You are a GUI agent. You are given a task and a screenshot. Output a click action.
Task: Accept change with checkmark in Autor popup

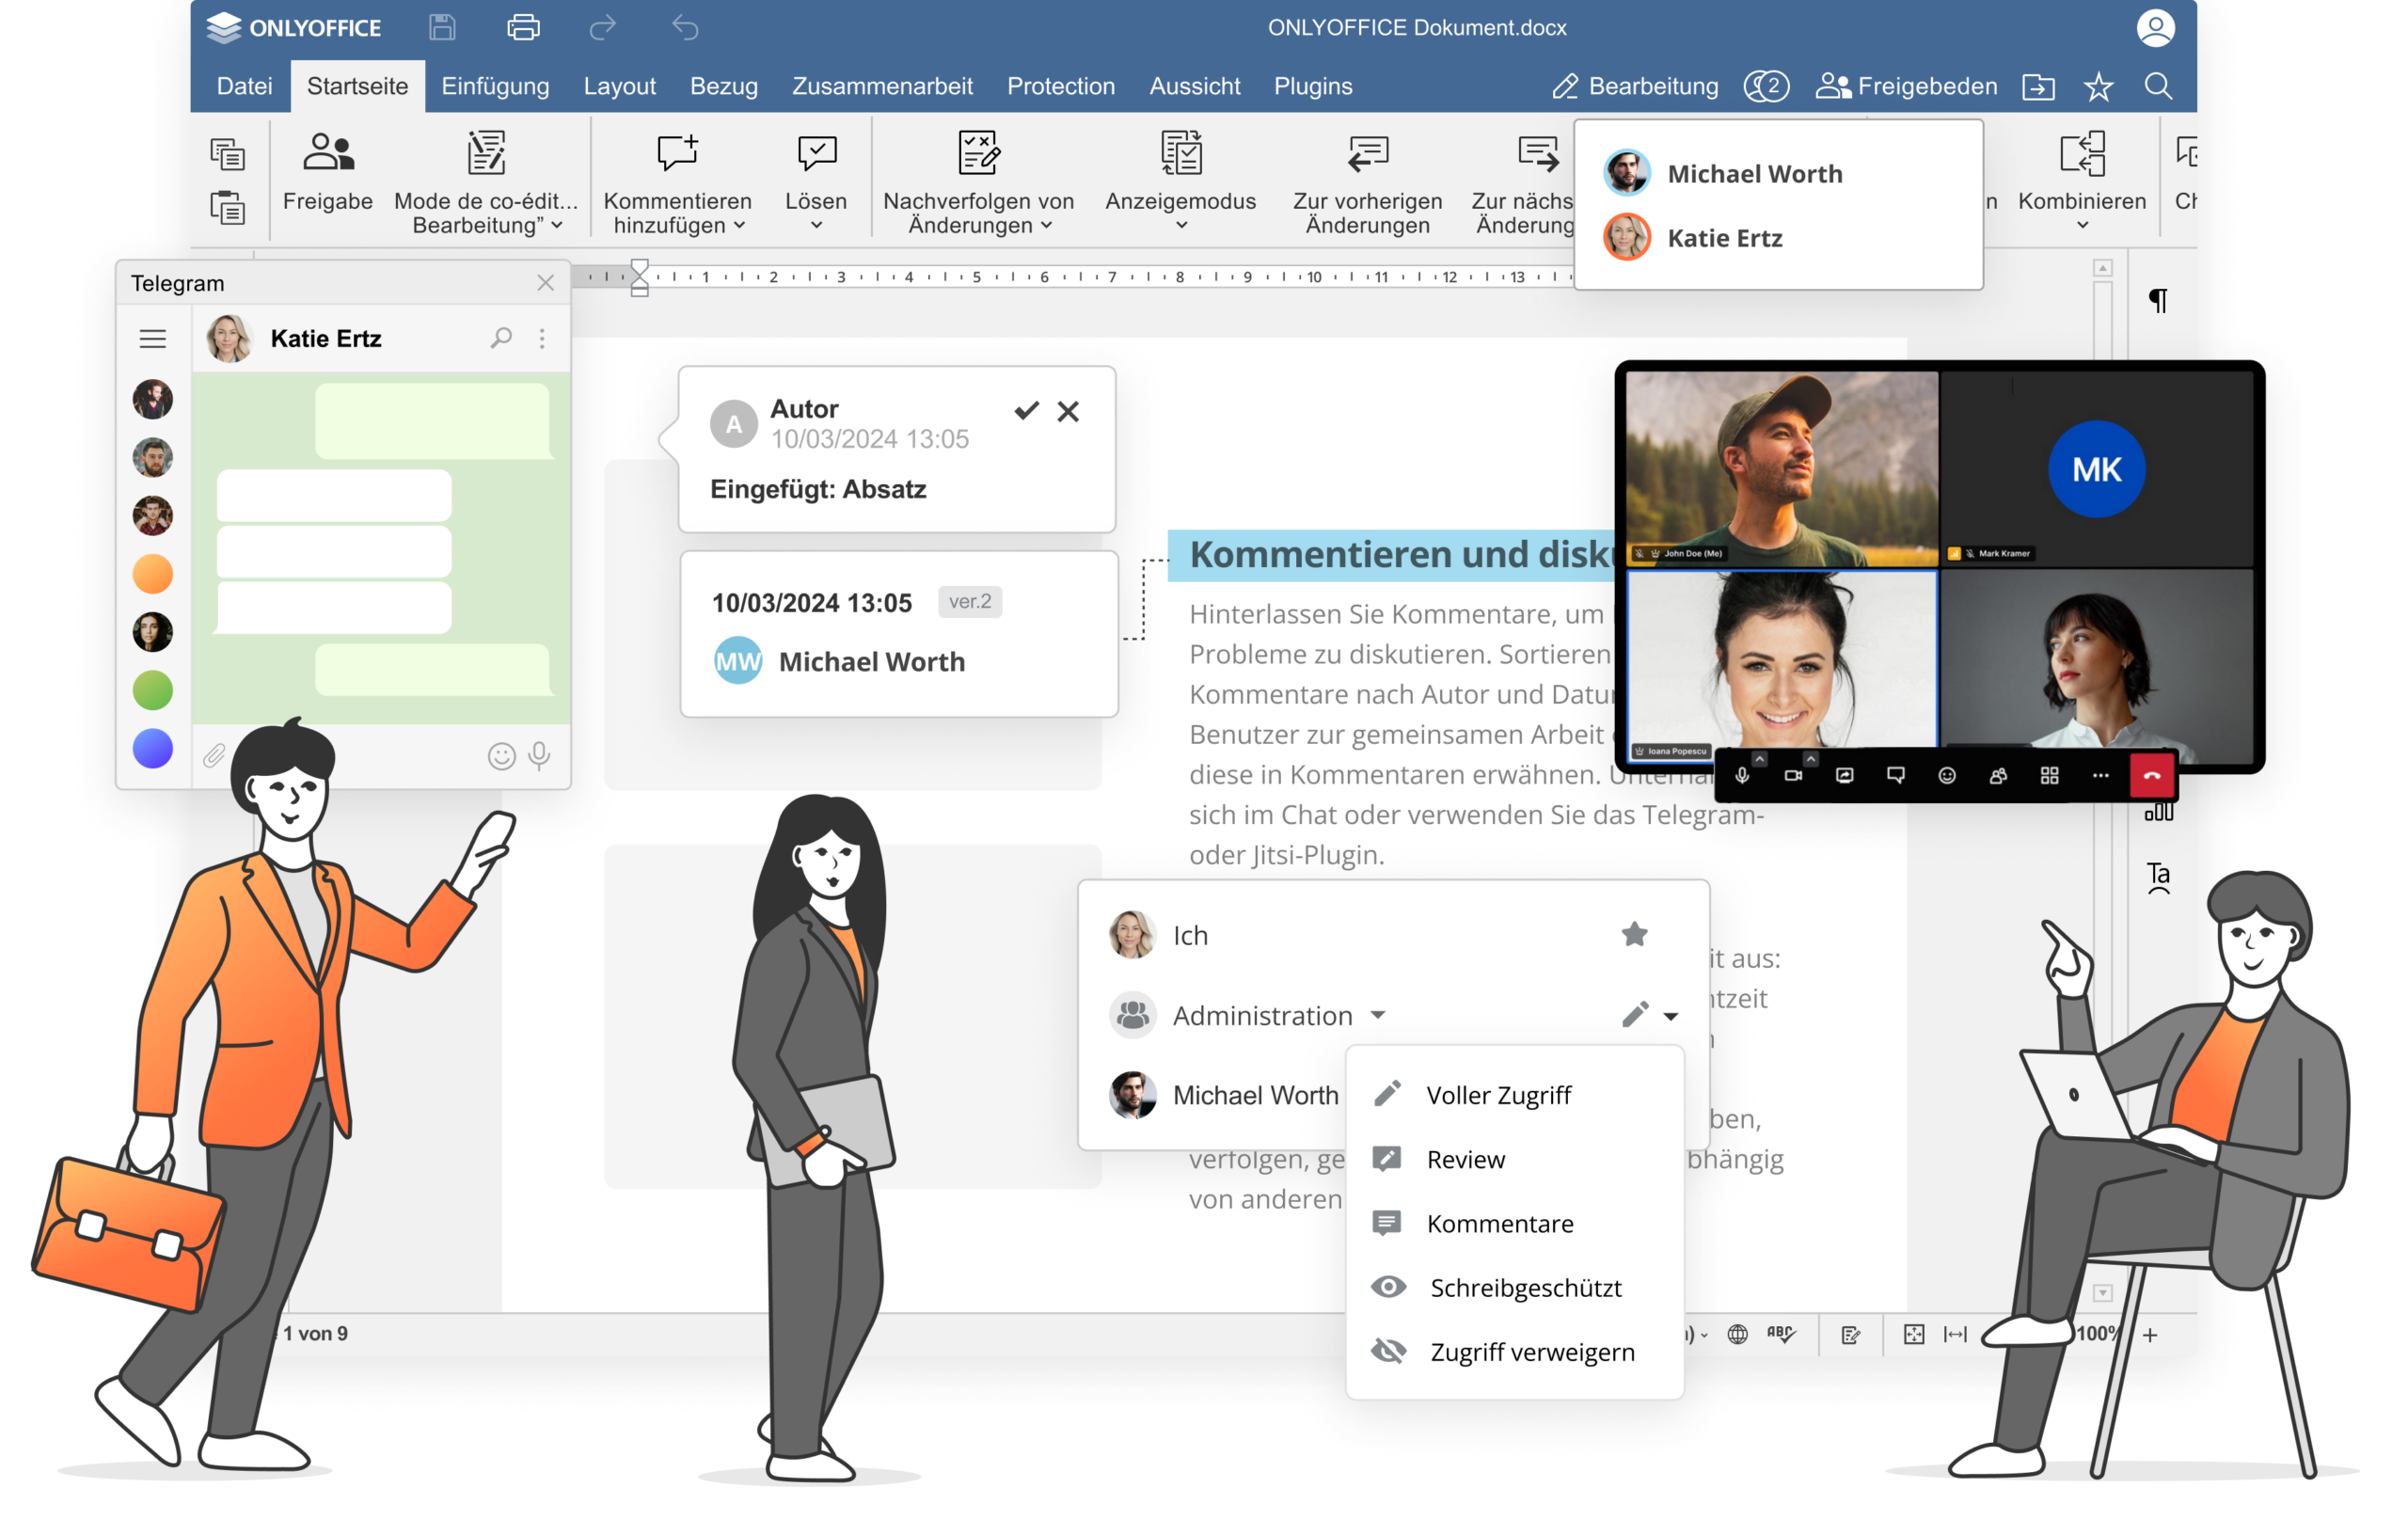pyautogui.click(x=1026, y=410)
